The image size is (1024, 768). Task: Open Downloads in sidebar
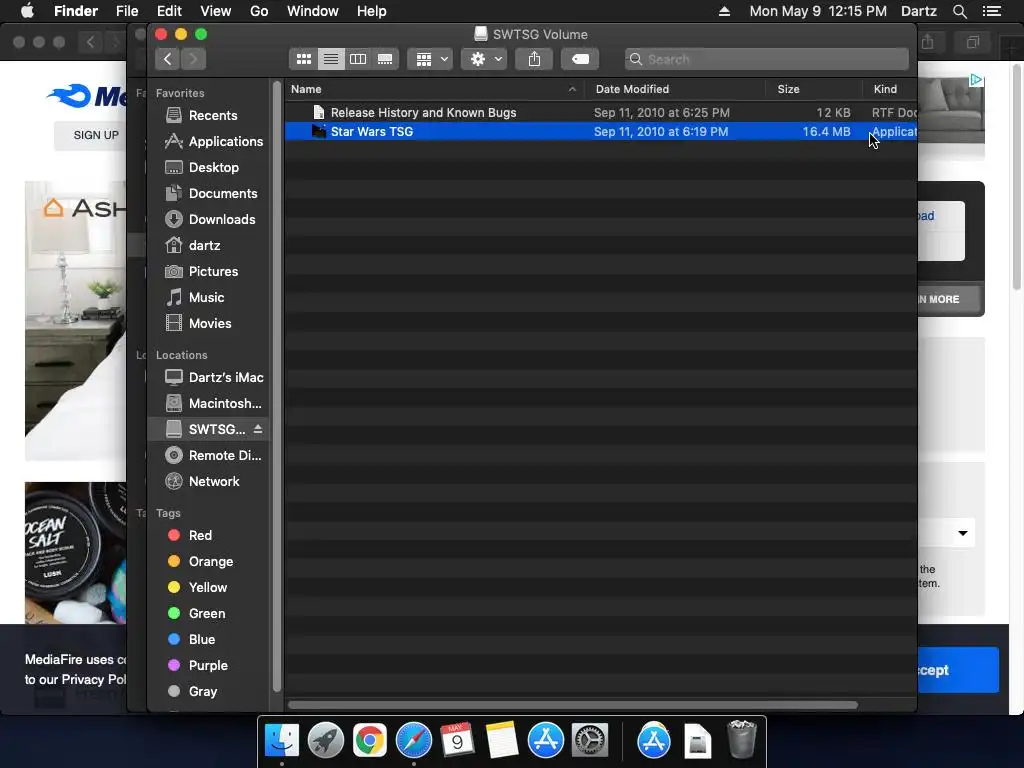(x=209, y=219)
